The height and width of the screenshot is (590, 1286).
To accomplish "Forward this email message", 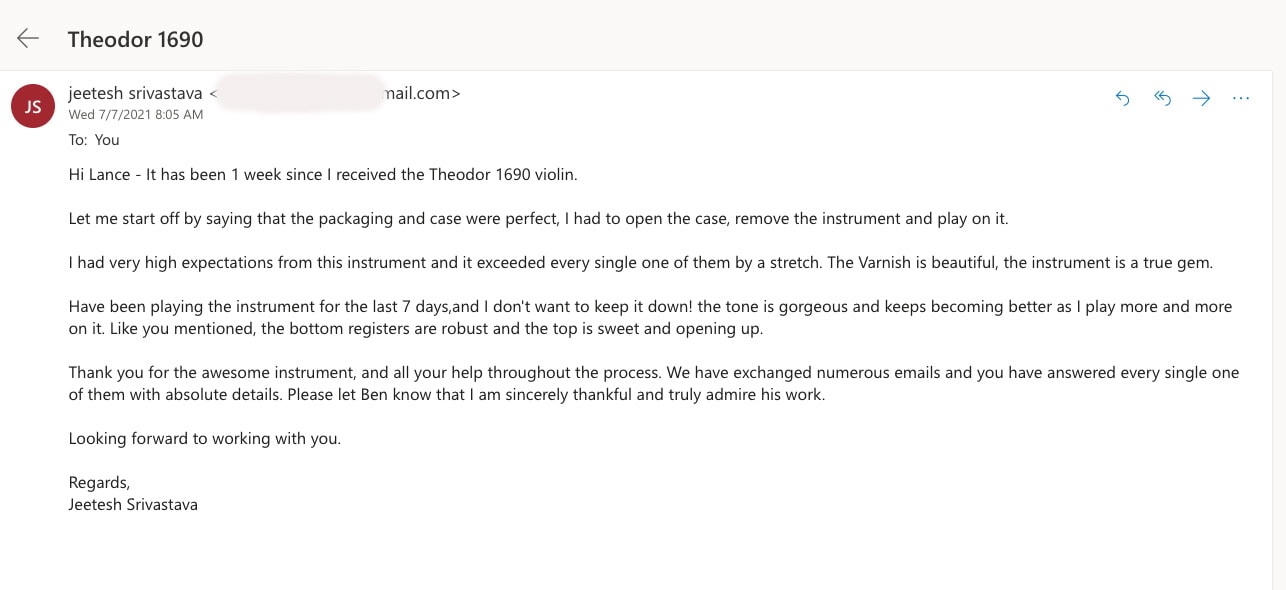I will tap(1201, 98).
